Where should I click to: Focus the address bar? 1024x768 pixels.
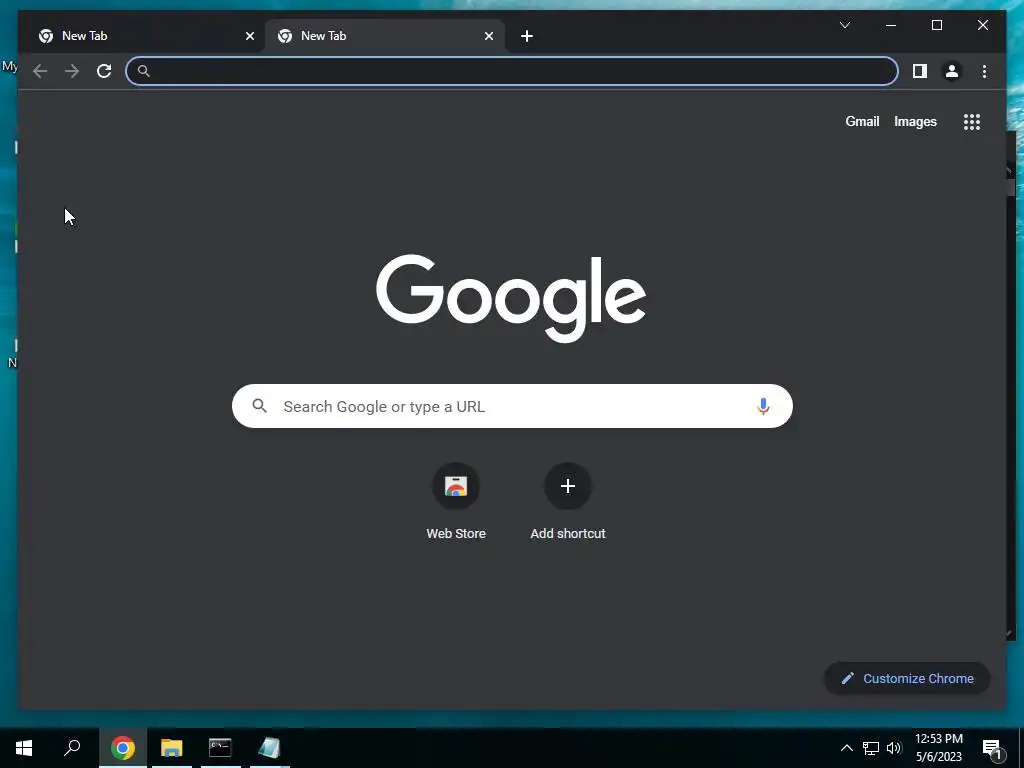[x=512, y=71]
